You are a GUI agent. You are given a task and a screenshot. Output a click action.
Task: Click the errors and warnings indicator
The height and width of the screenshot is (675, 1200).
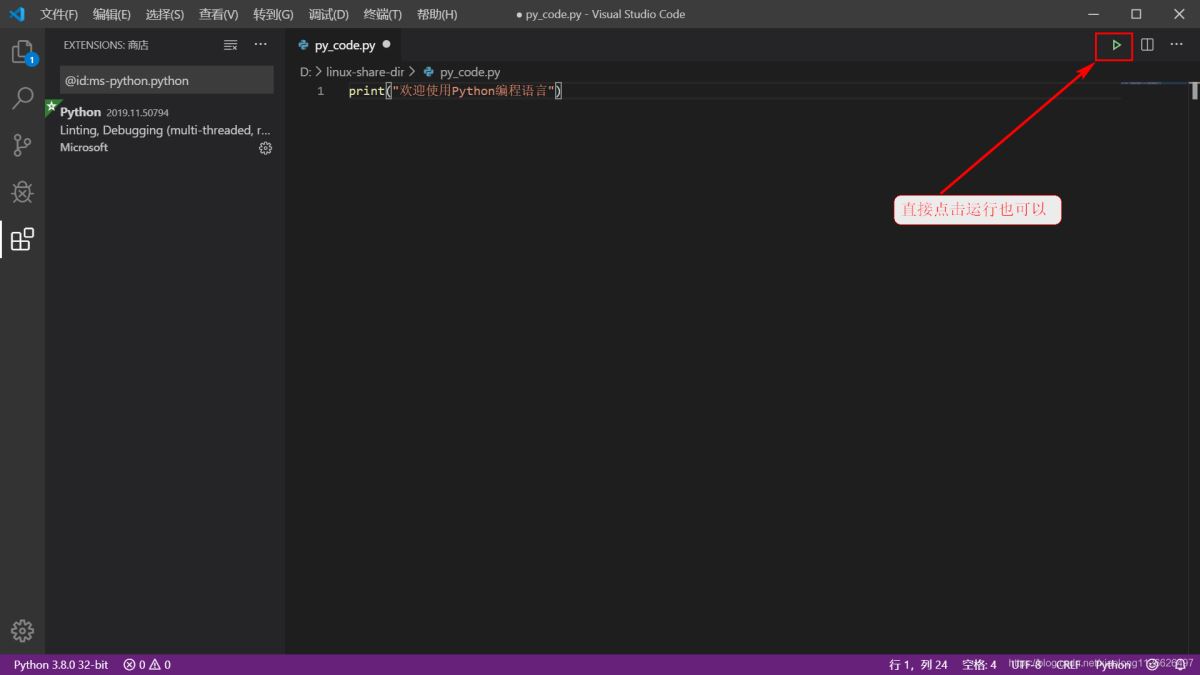[x=145, y=664]
